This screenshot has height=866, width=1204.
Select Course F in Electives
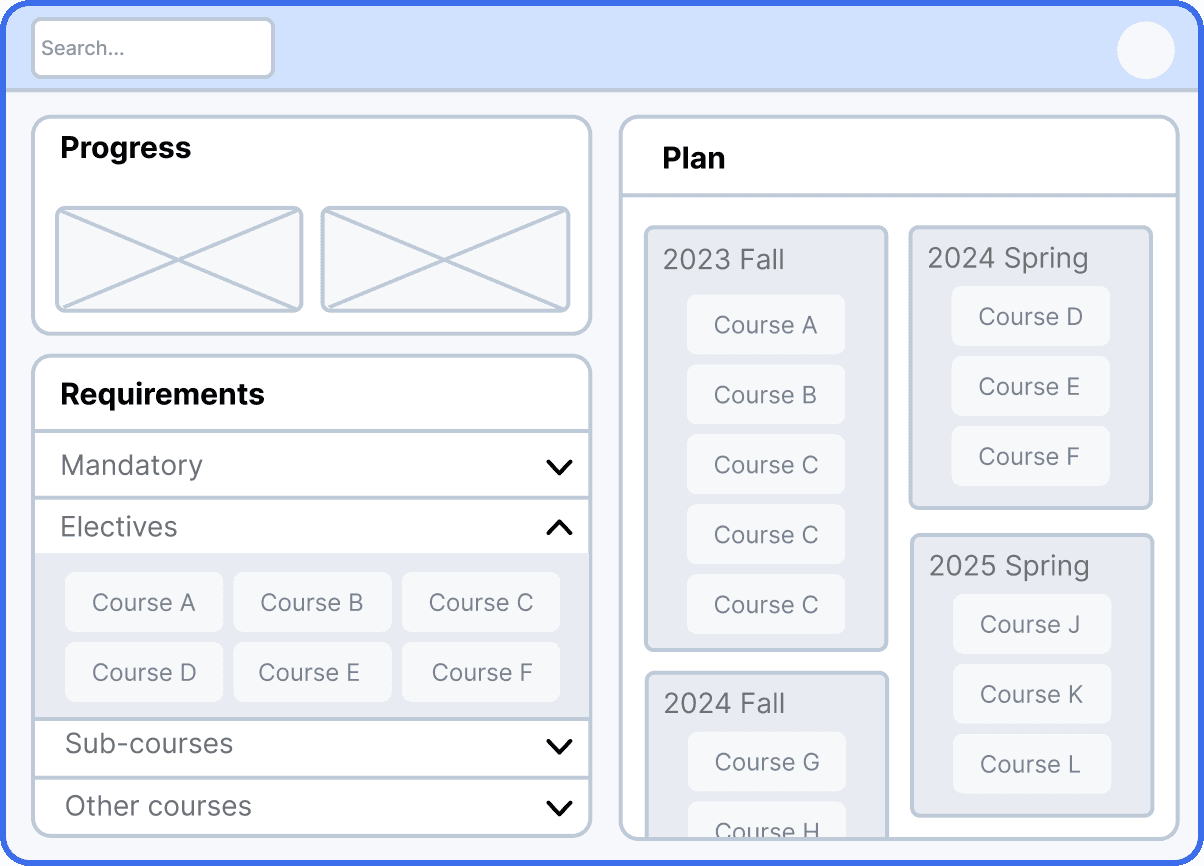pos(481,672)
